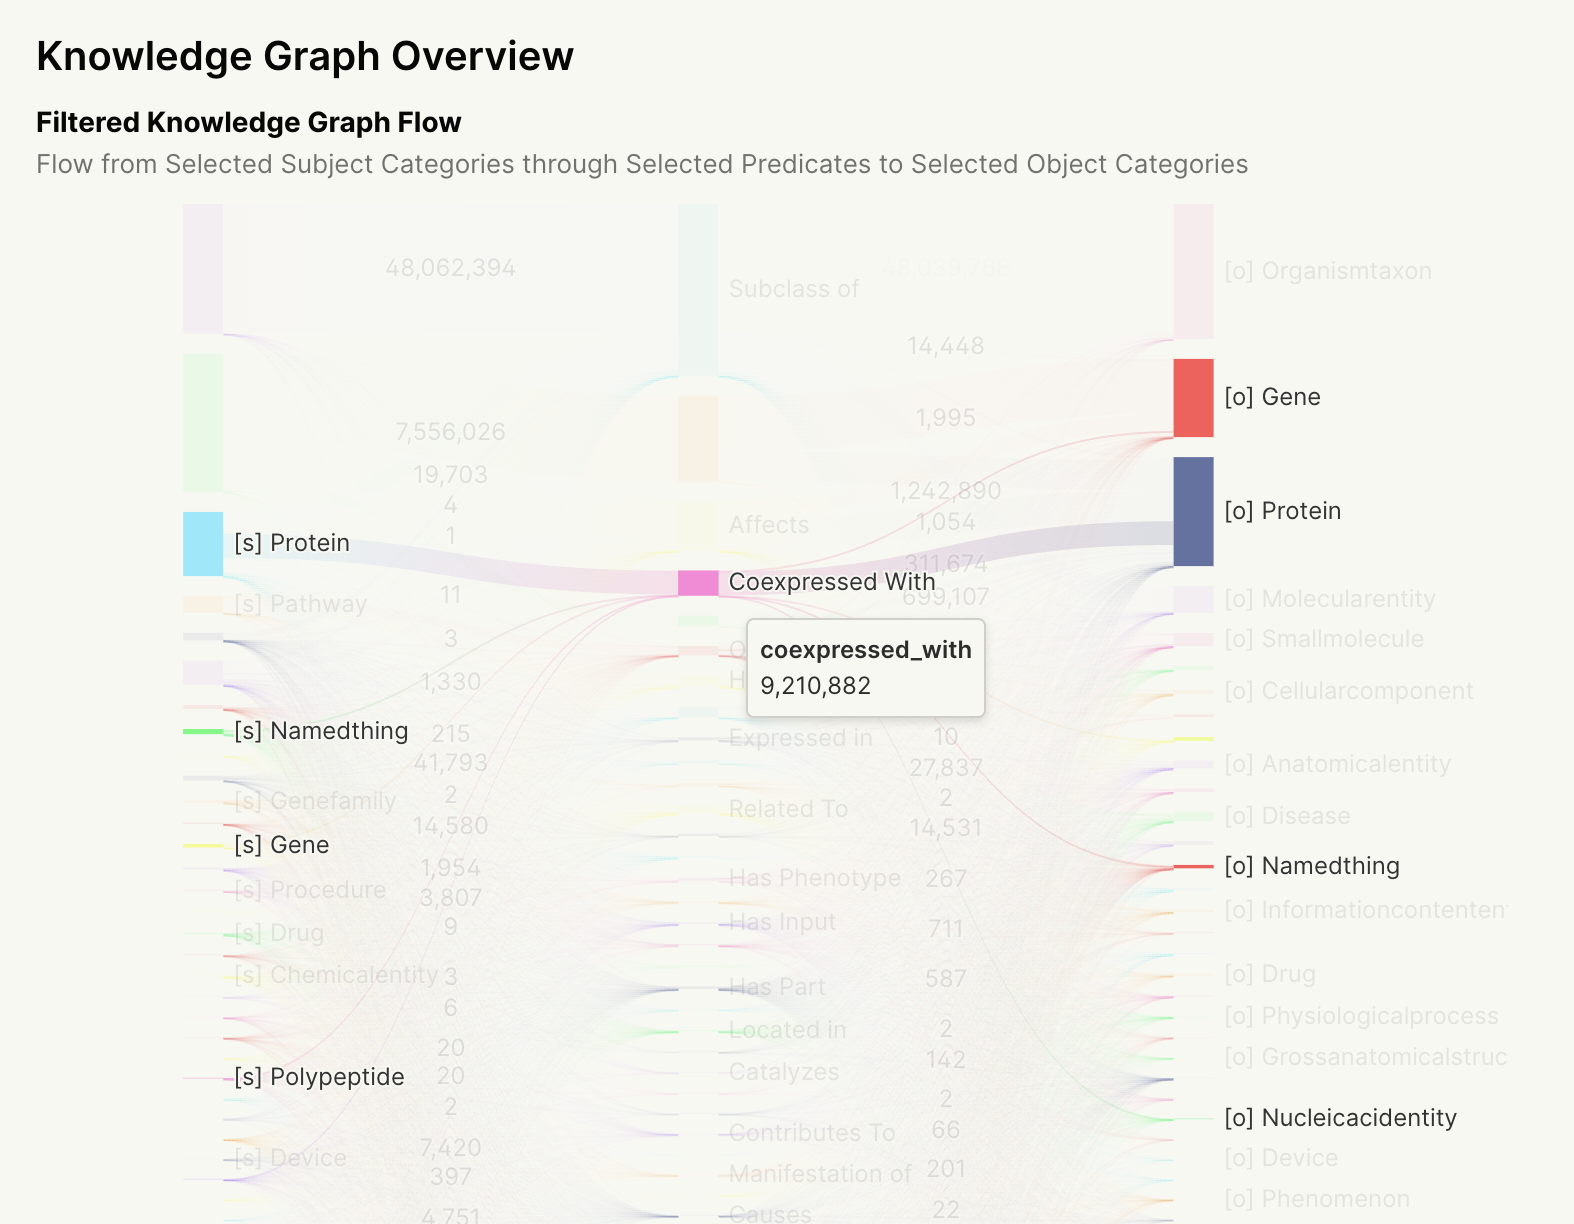1574x1224 pixels.
Task: Click the light blue [s] Protein node bar
Action: point(203,544)
